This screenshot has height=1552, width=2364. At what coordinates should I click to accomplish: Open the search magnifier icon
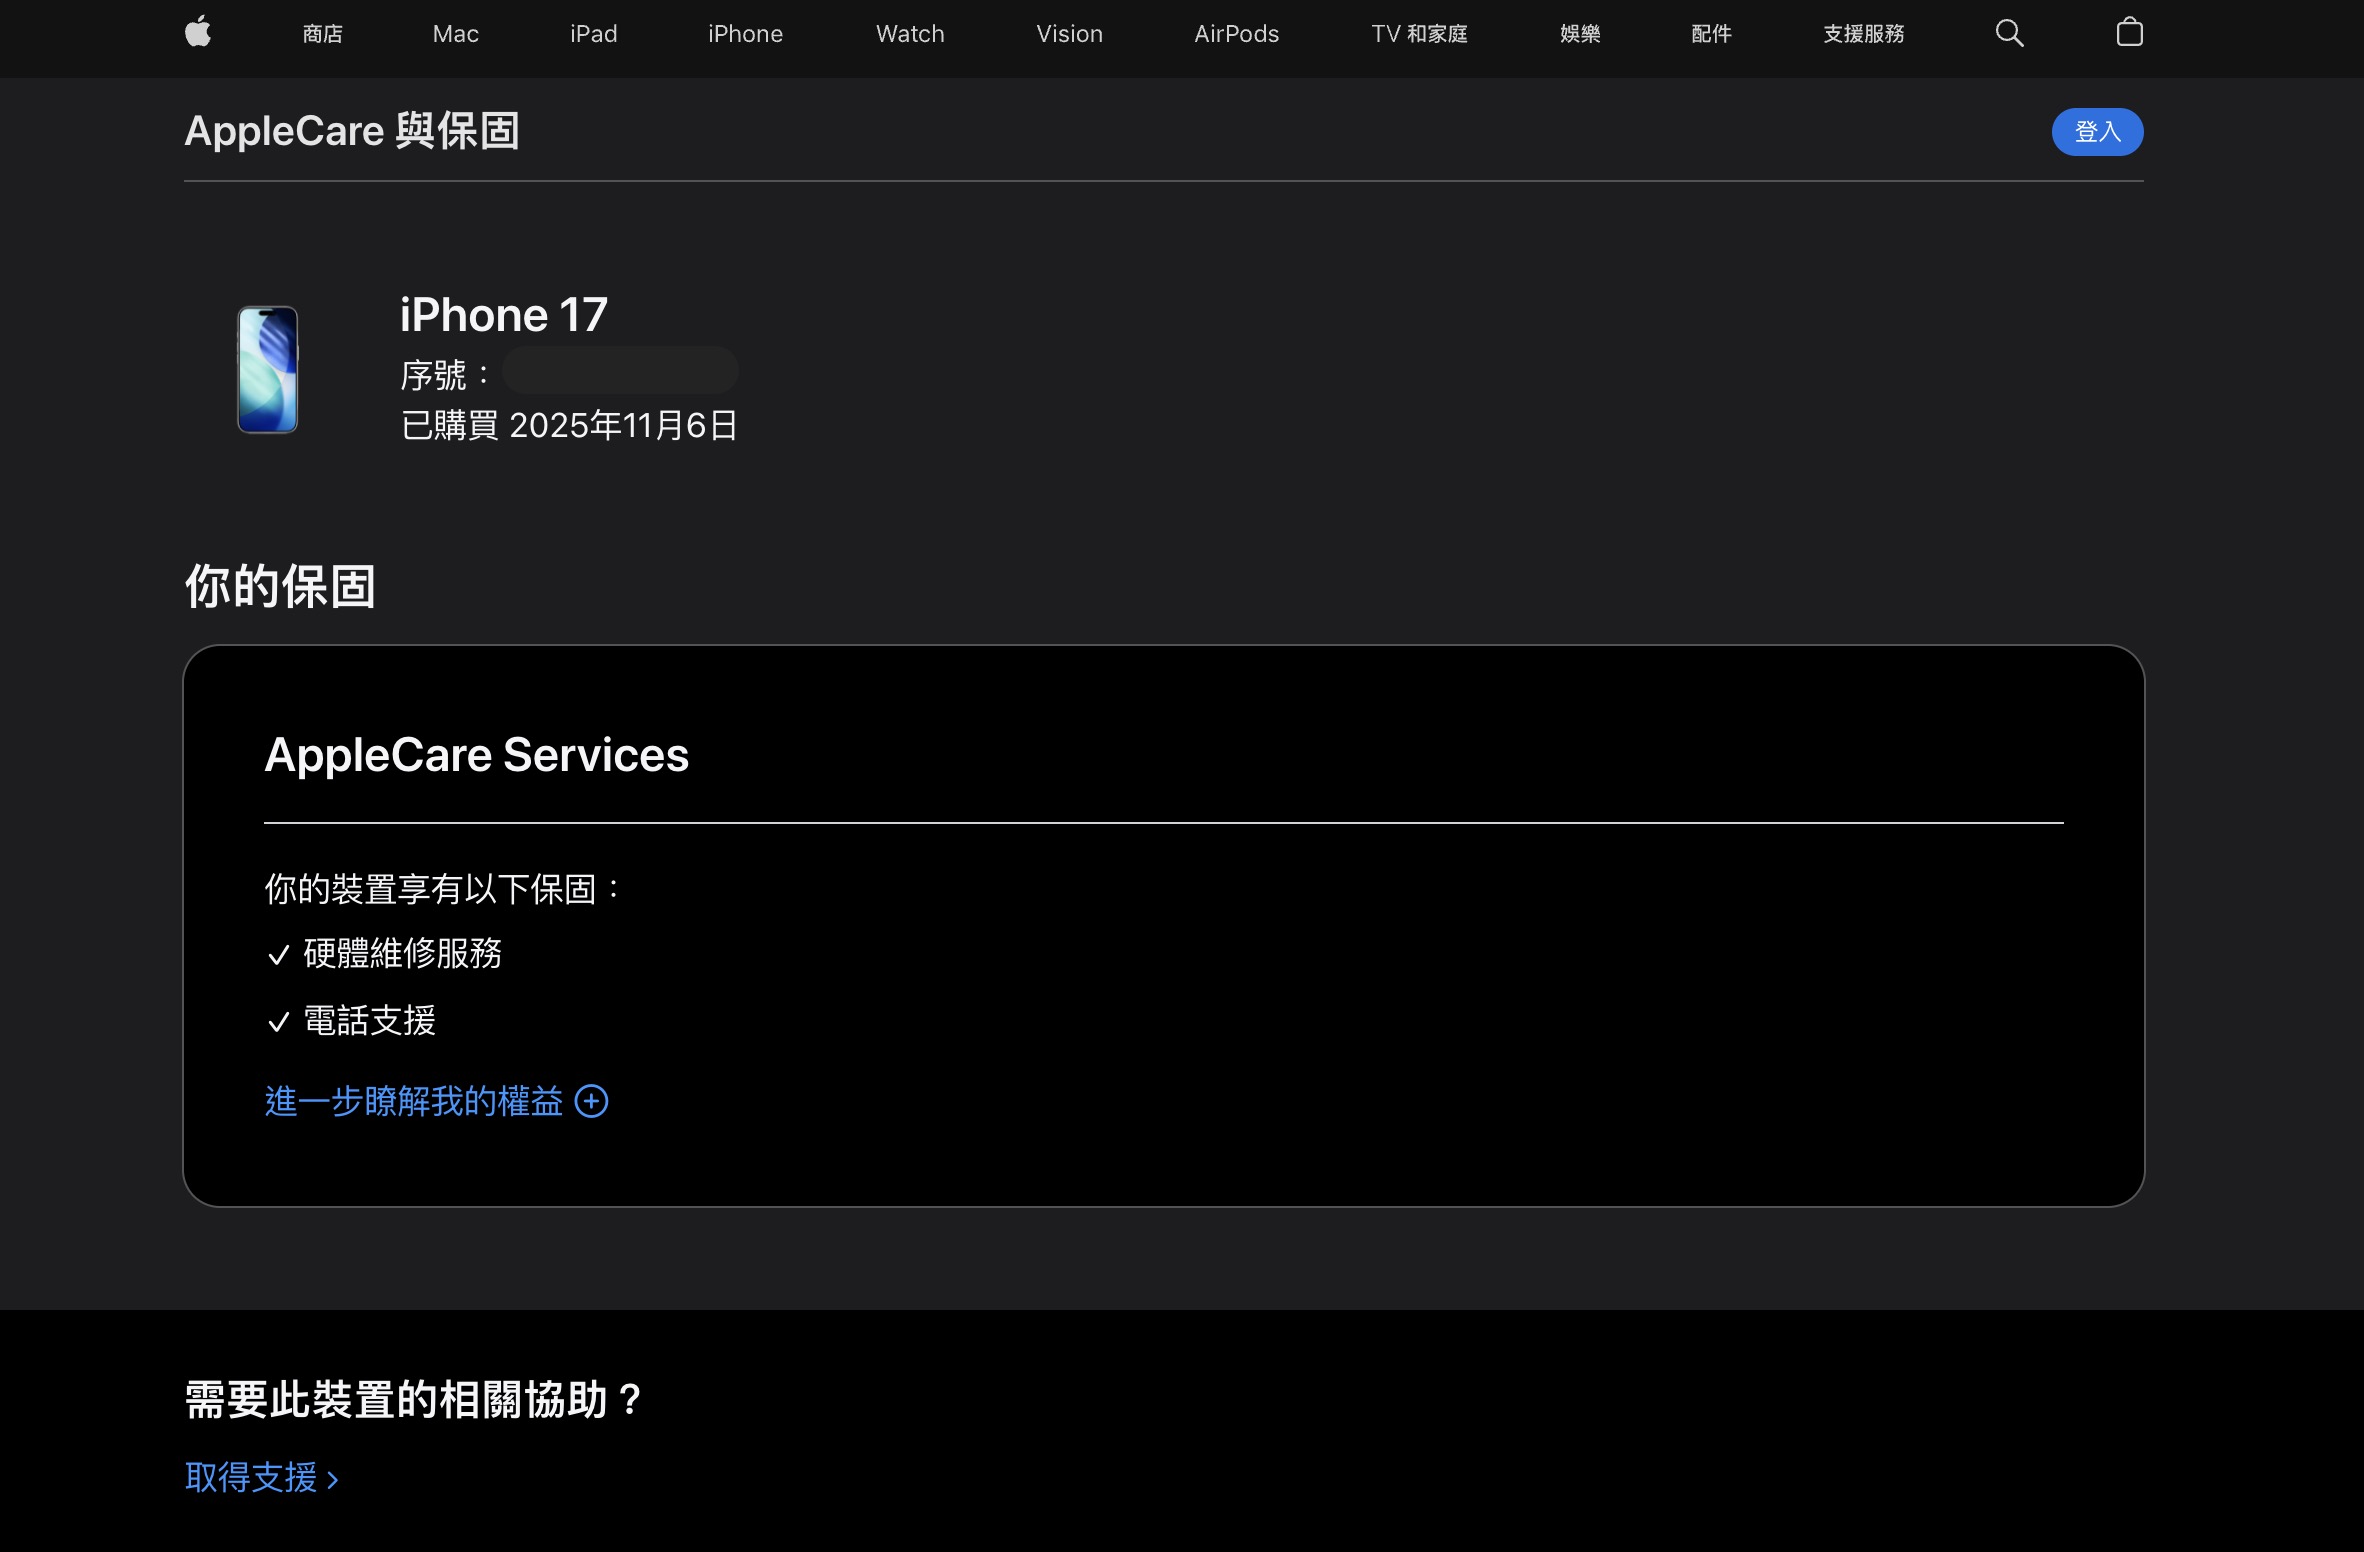coord(2009,33)
